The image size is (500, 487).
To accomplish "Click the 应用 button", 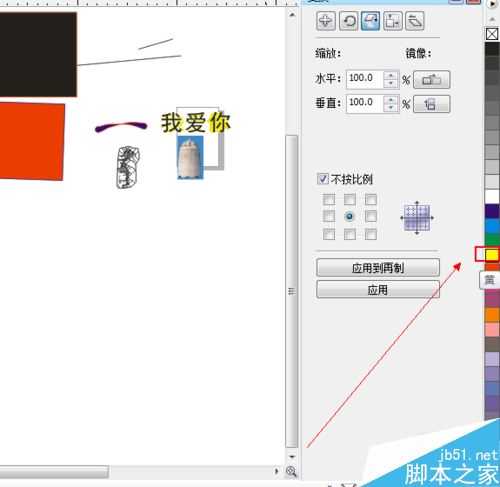I will (x=378, y=289).
